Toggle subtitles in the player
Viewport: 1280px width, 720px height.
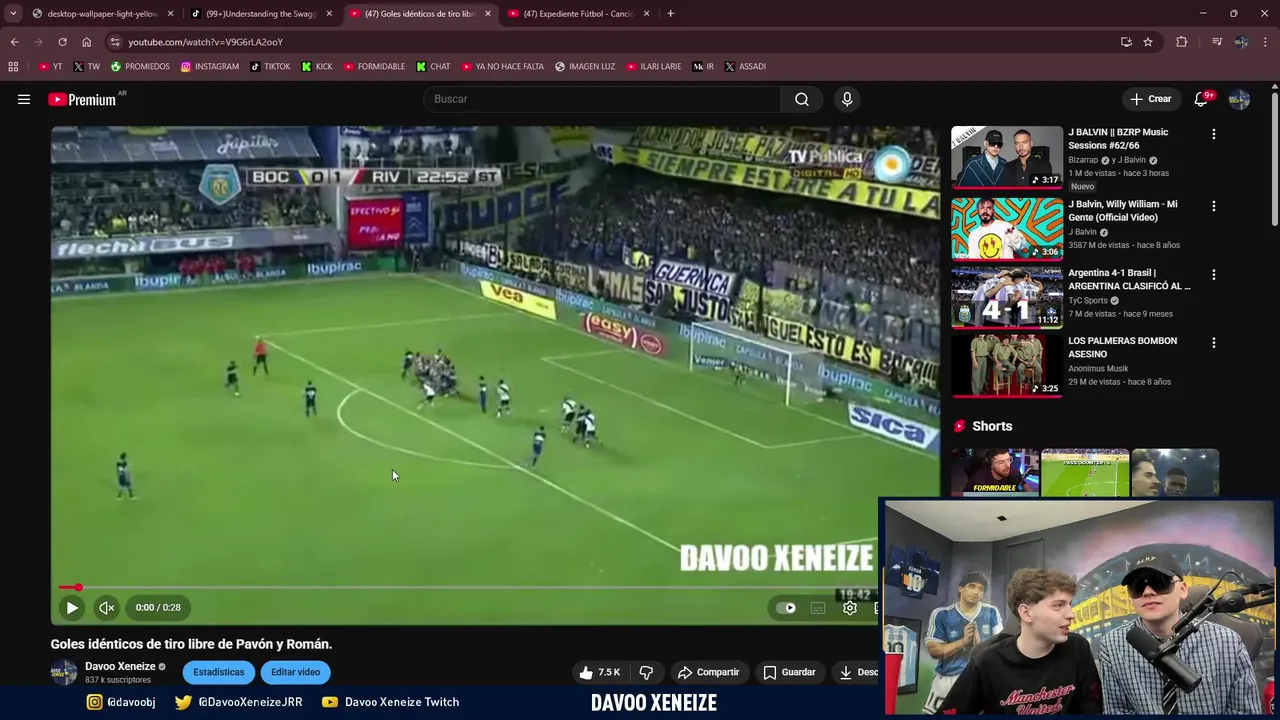coord(818,607)
